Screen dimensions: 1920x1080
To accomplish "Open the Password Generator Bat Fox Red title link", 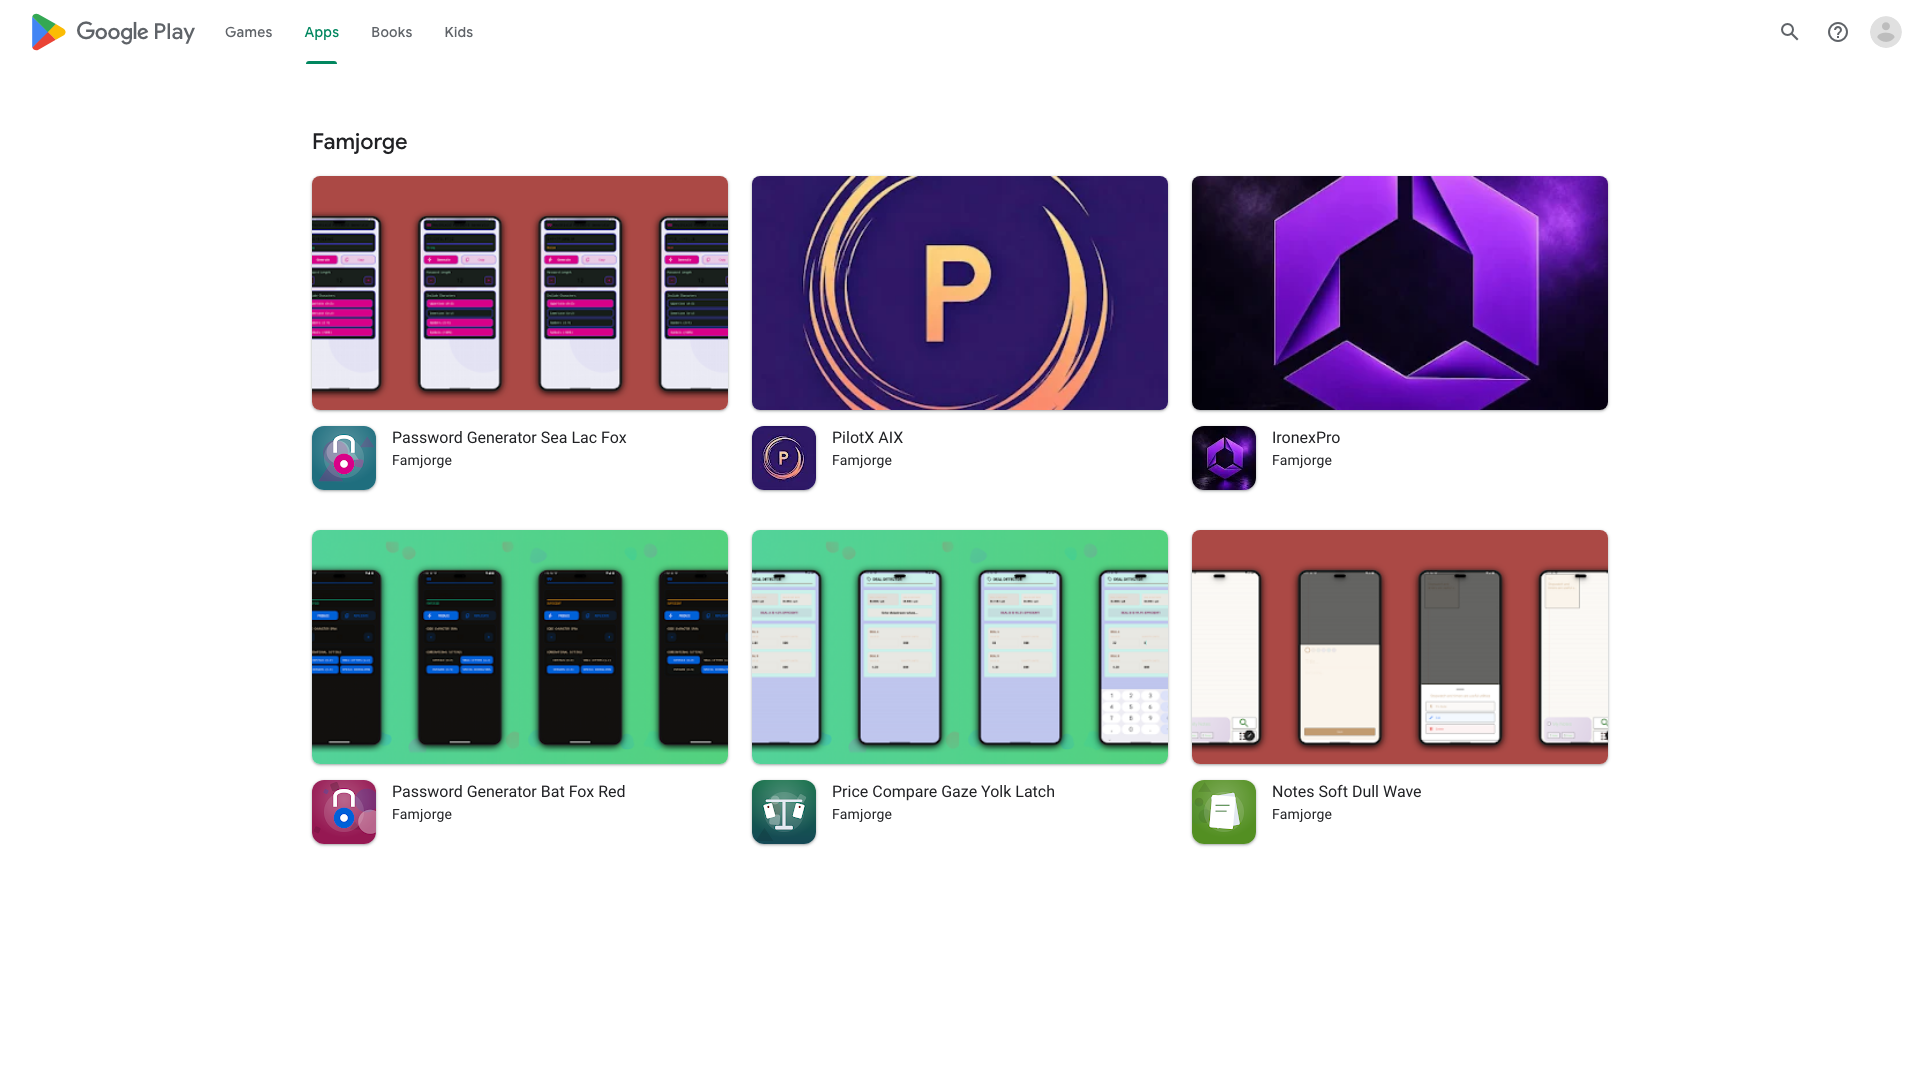I will click(509, 792).
